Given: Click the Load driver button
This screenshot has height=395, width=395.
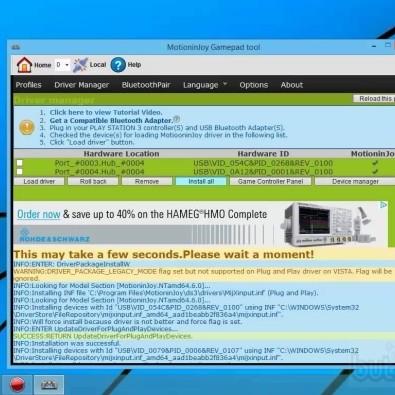Looking at the screenshot, I should click(39, 181).
